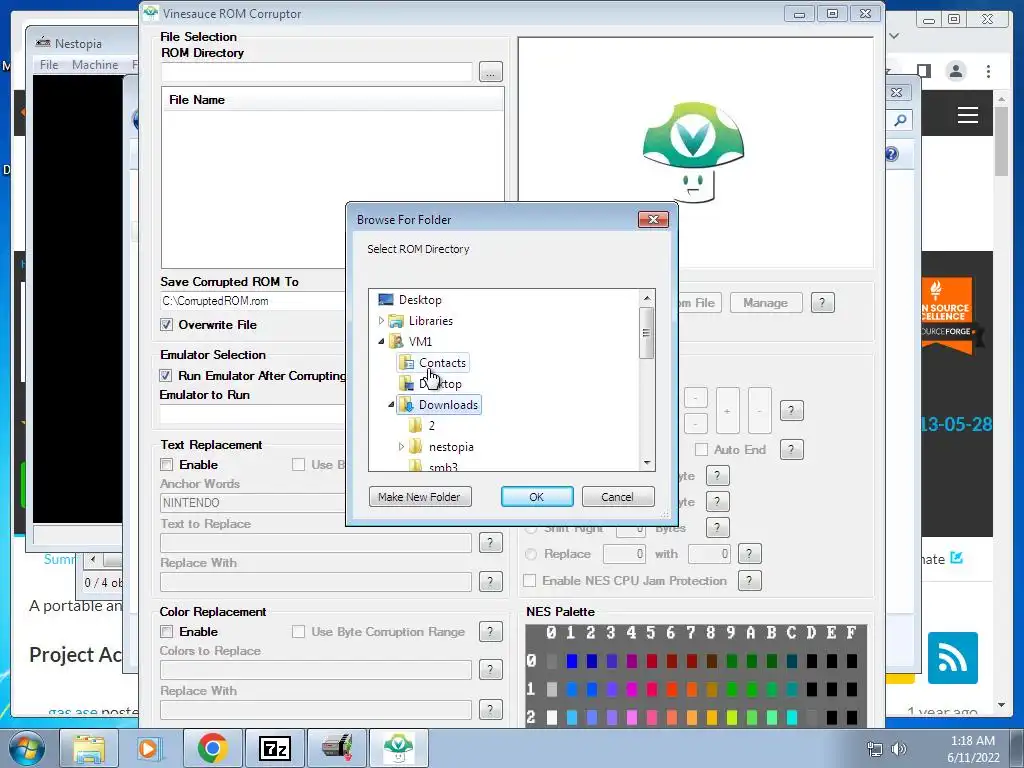Collapse the Downloads tree node arrow

point(391,405)
